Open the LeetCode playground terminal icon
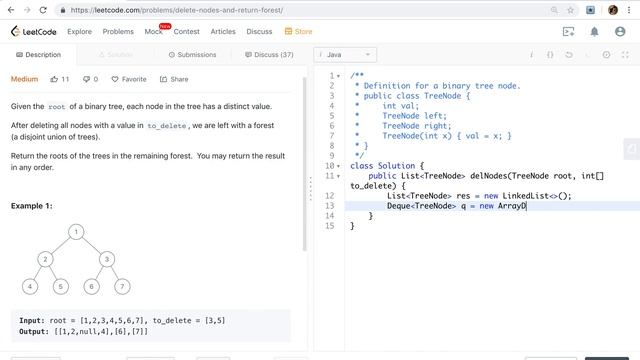Image resolution: width=640 pixels, height=360 pixels. pos(569,31)
